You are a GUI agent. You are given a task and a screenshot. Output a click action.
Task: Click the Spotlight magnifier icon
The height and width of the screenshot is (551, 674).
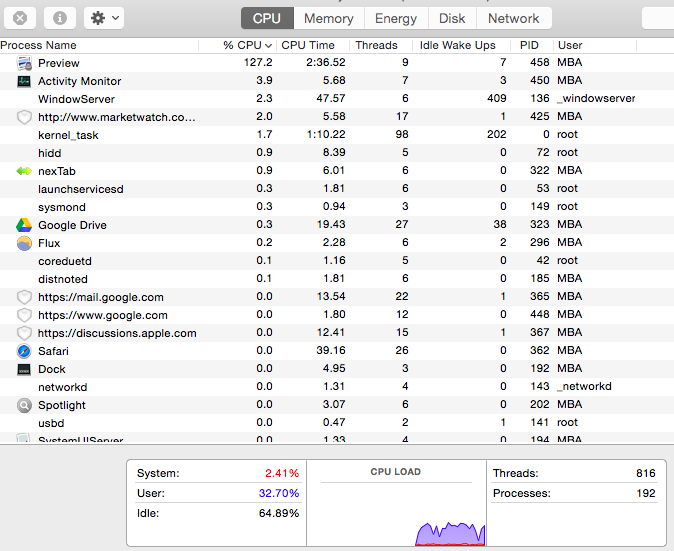click(24, 405)
